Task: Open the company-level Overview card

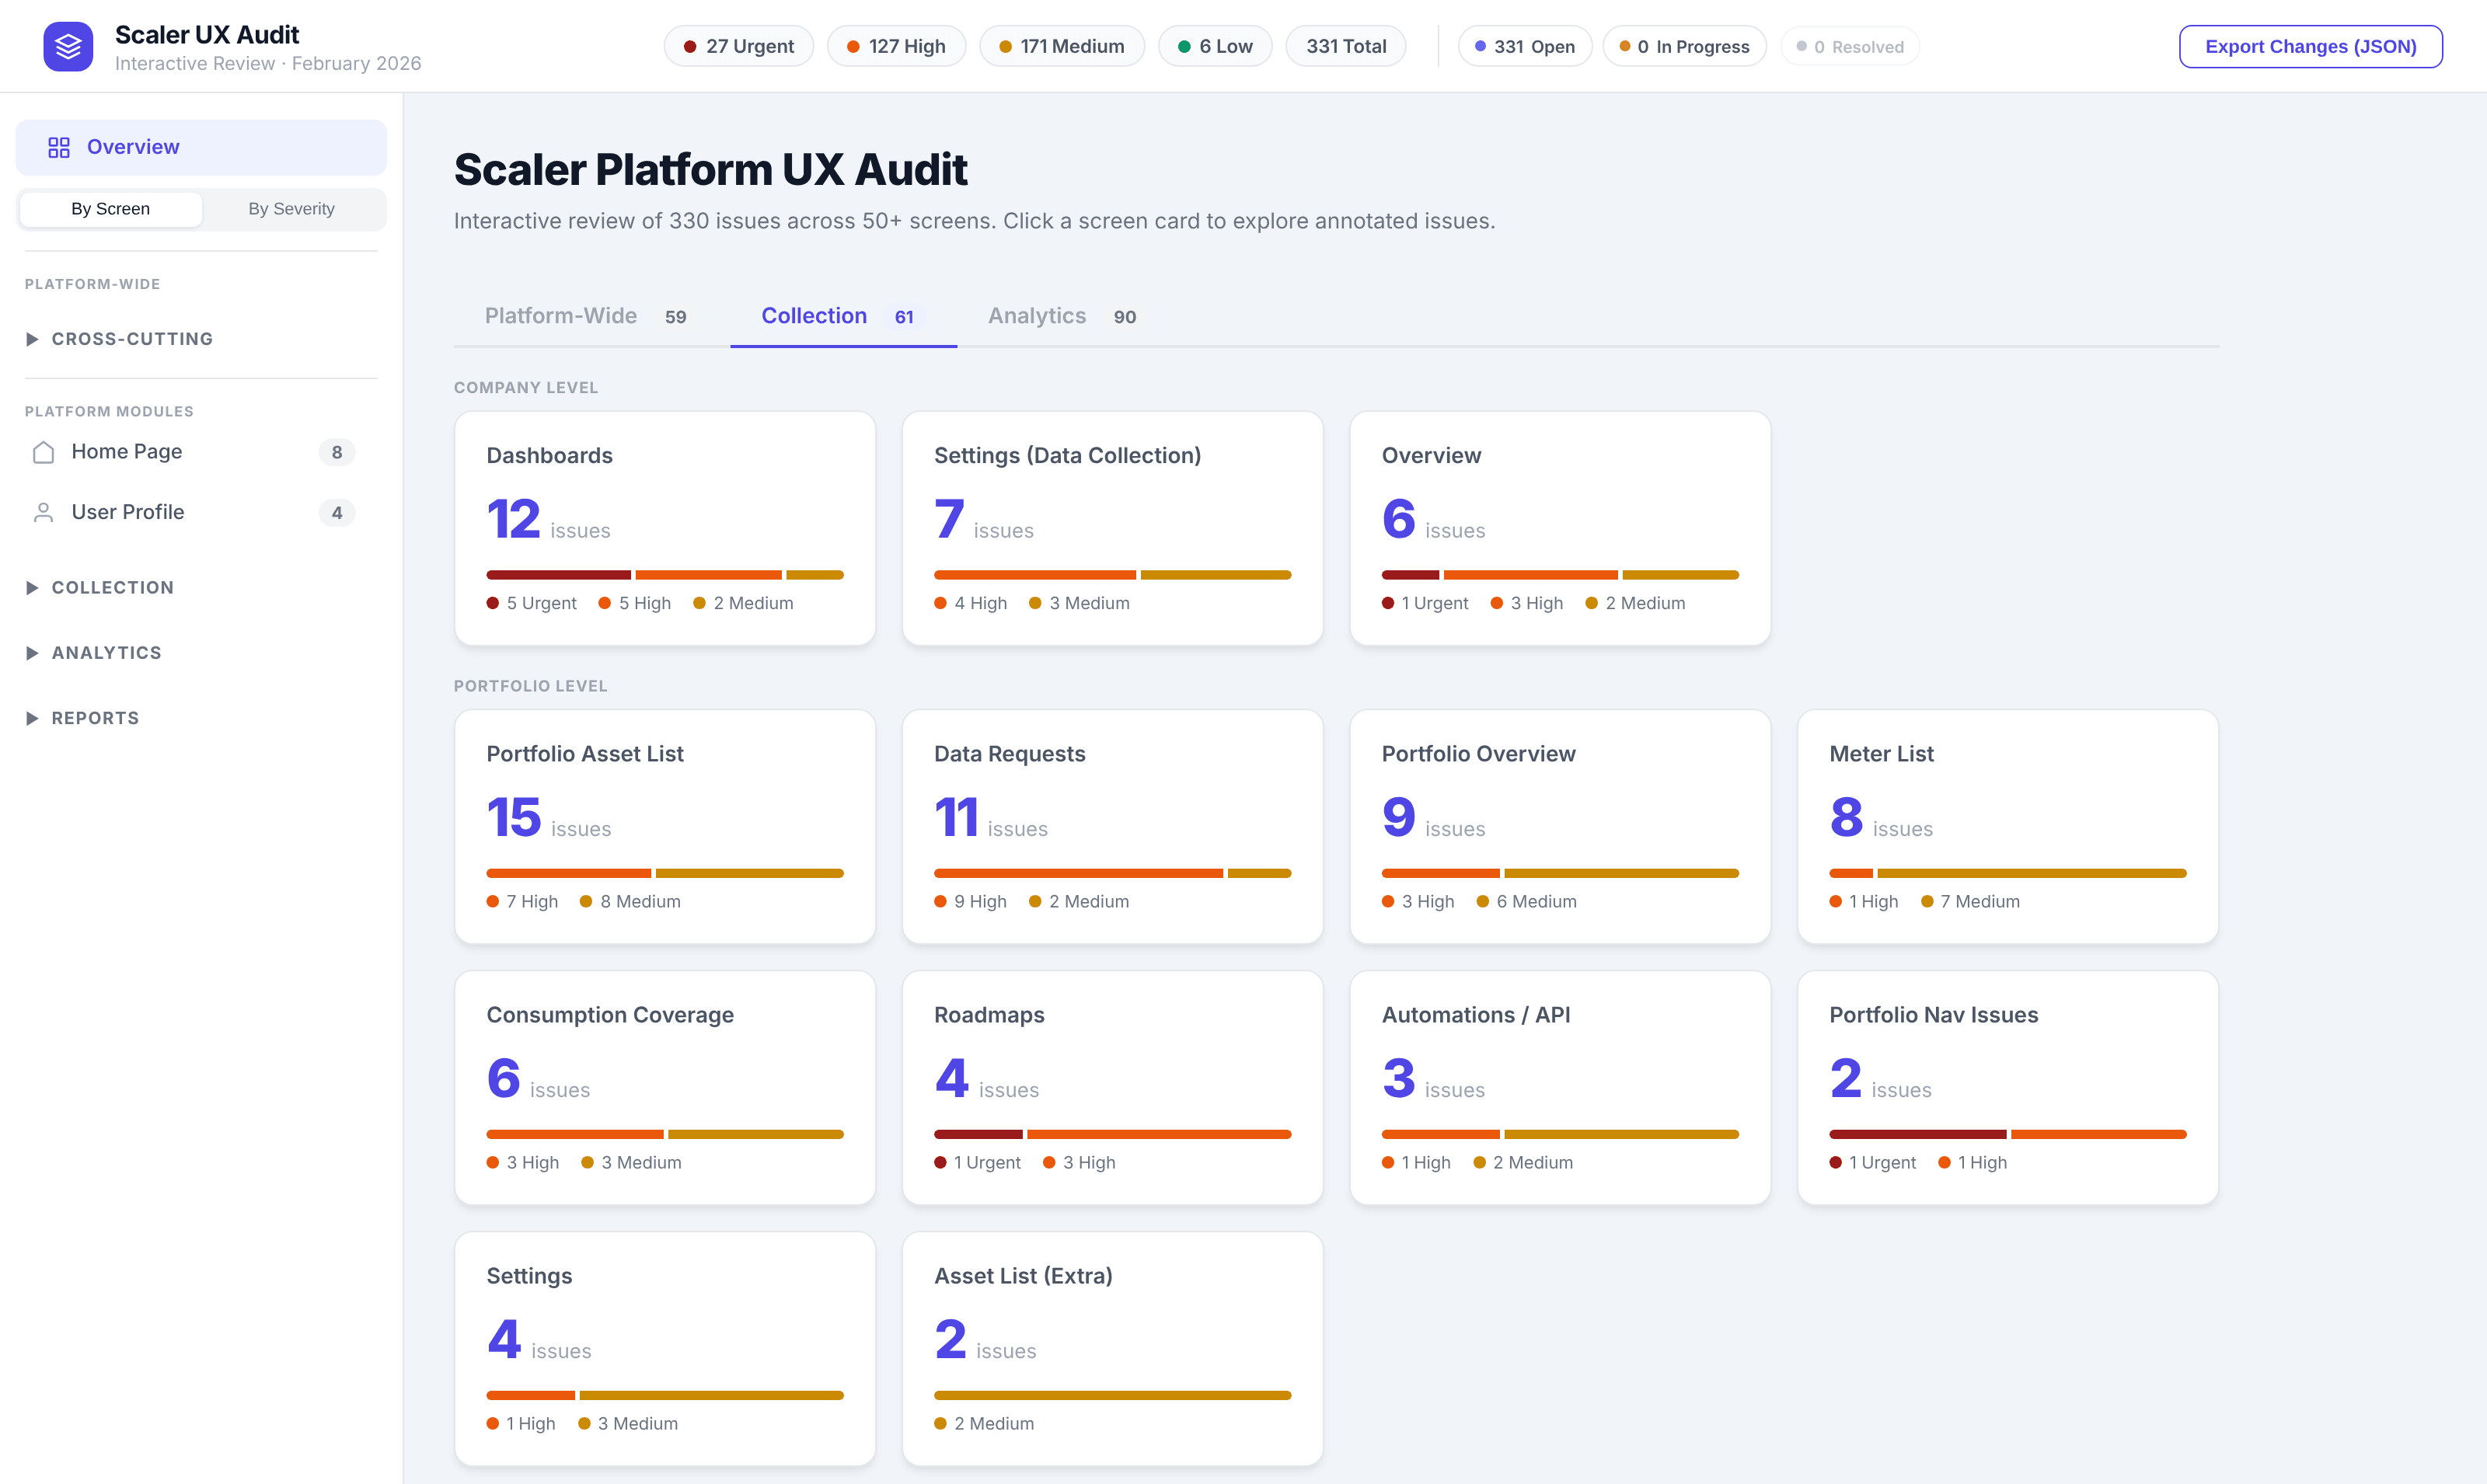Action: point(1560,529)
